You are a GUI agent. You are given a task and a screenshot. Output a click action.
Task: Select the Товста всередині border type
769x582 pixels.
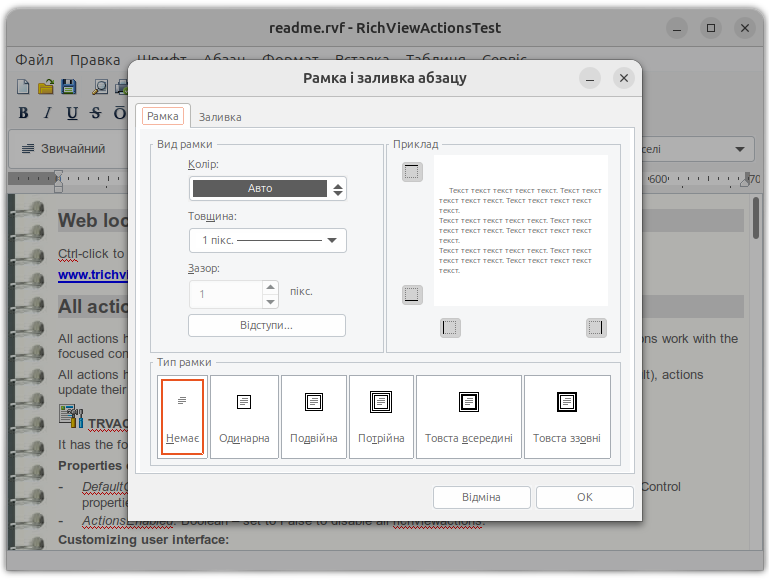[x=468, y=417]
